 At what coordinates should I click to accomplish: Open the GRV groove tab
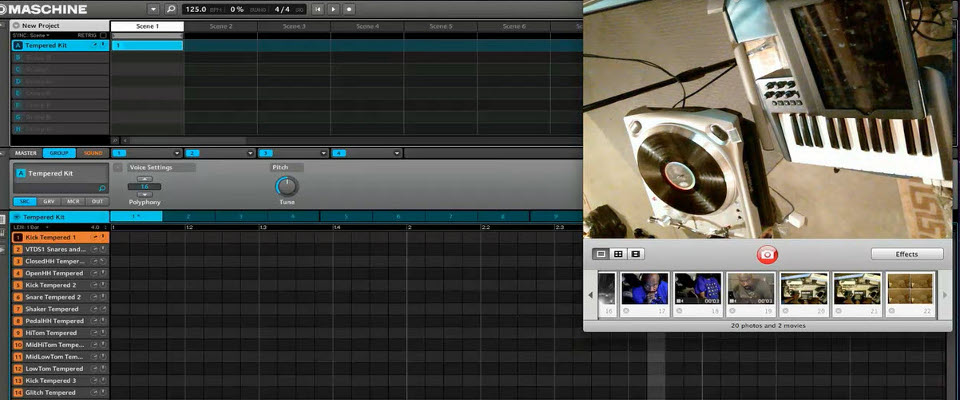[x=48, y=201]
